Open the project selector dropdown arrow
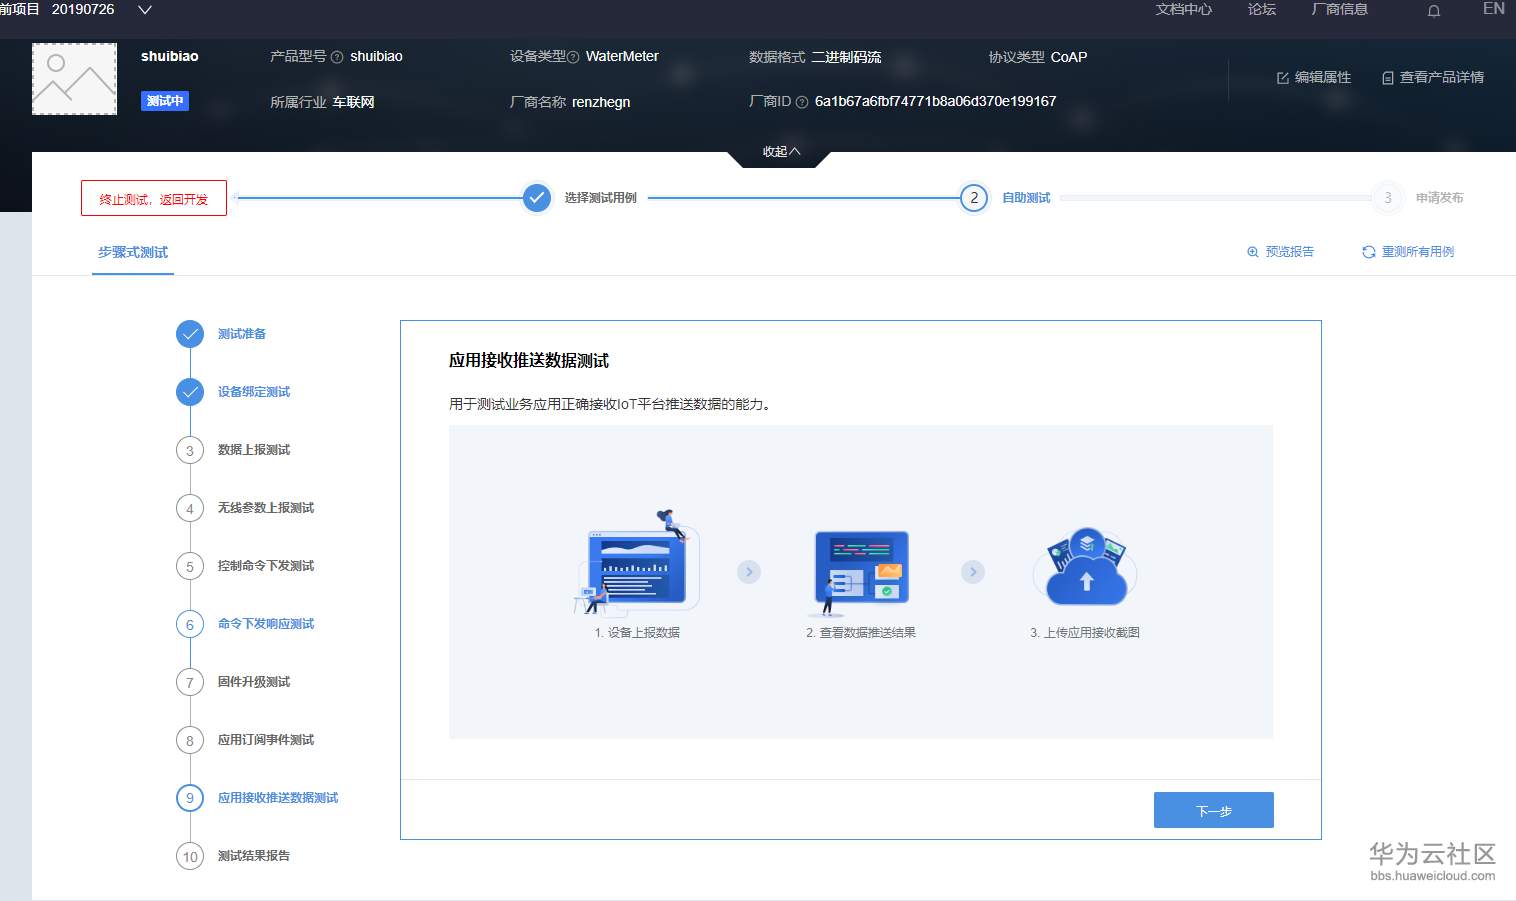Viewport: 1516px width, 901px height. [x=145, y=10]
